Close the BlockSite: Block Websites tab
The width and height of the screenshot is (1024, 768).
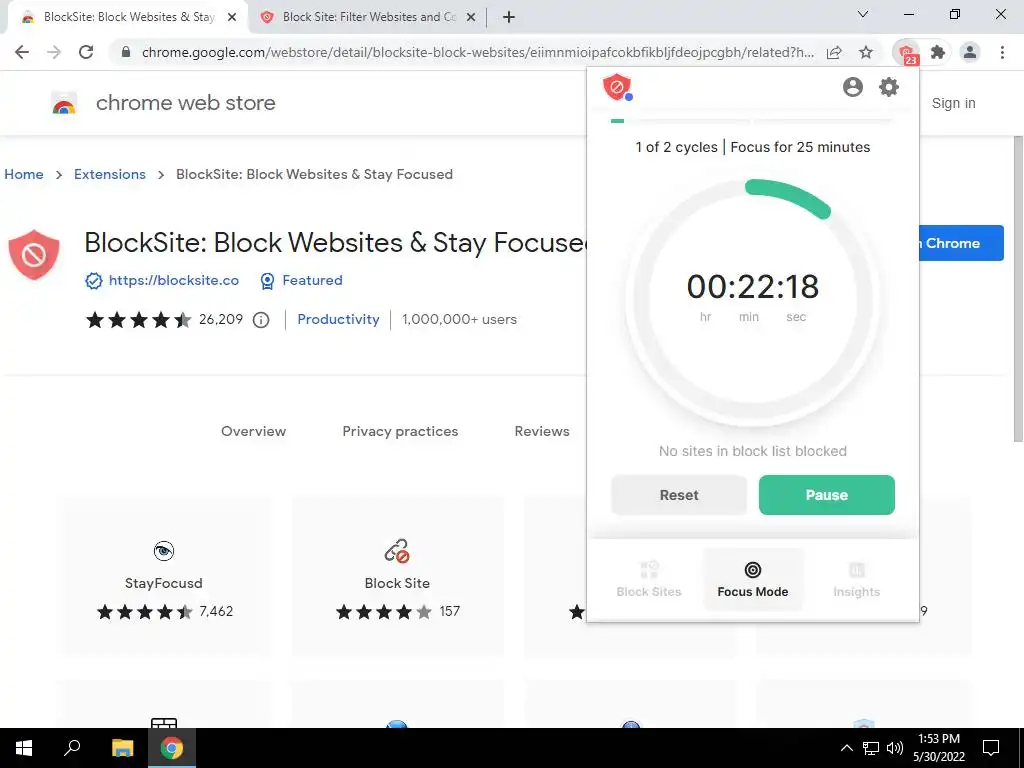point(232,18)
